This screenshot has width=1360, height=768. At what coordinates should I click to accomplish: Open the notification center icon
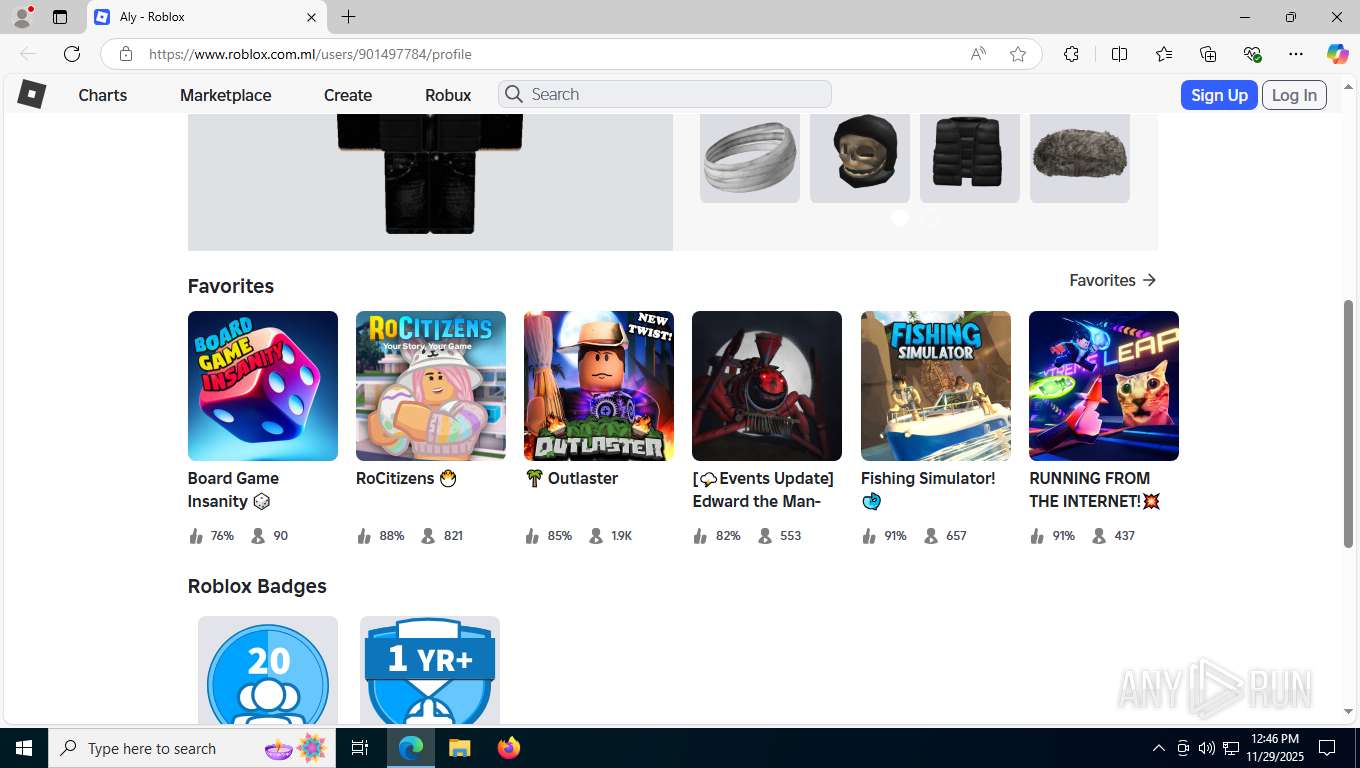coord(1327,748)
